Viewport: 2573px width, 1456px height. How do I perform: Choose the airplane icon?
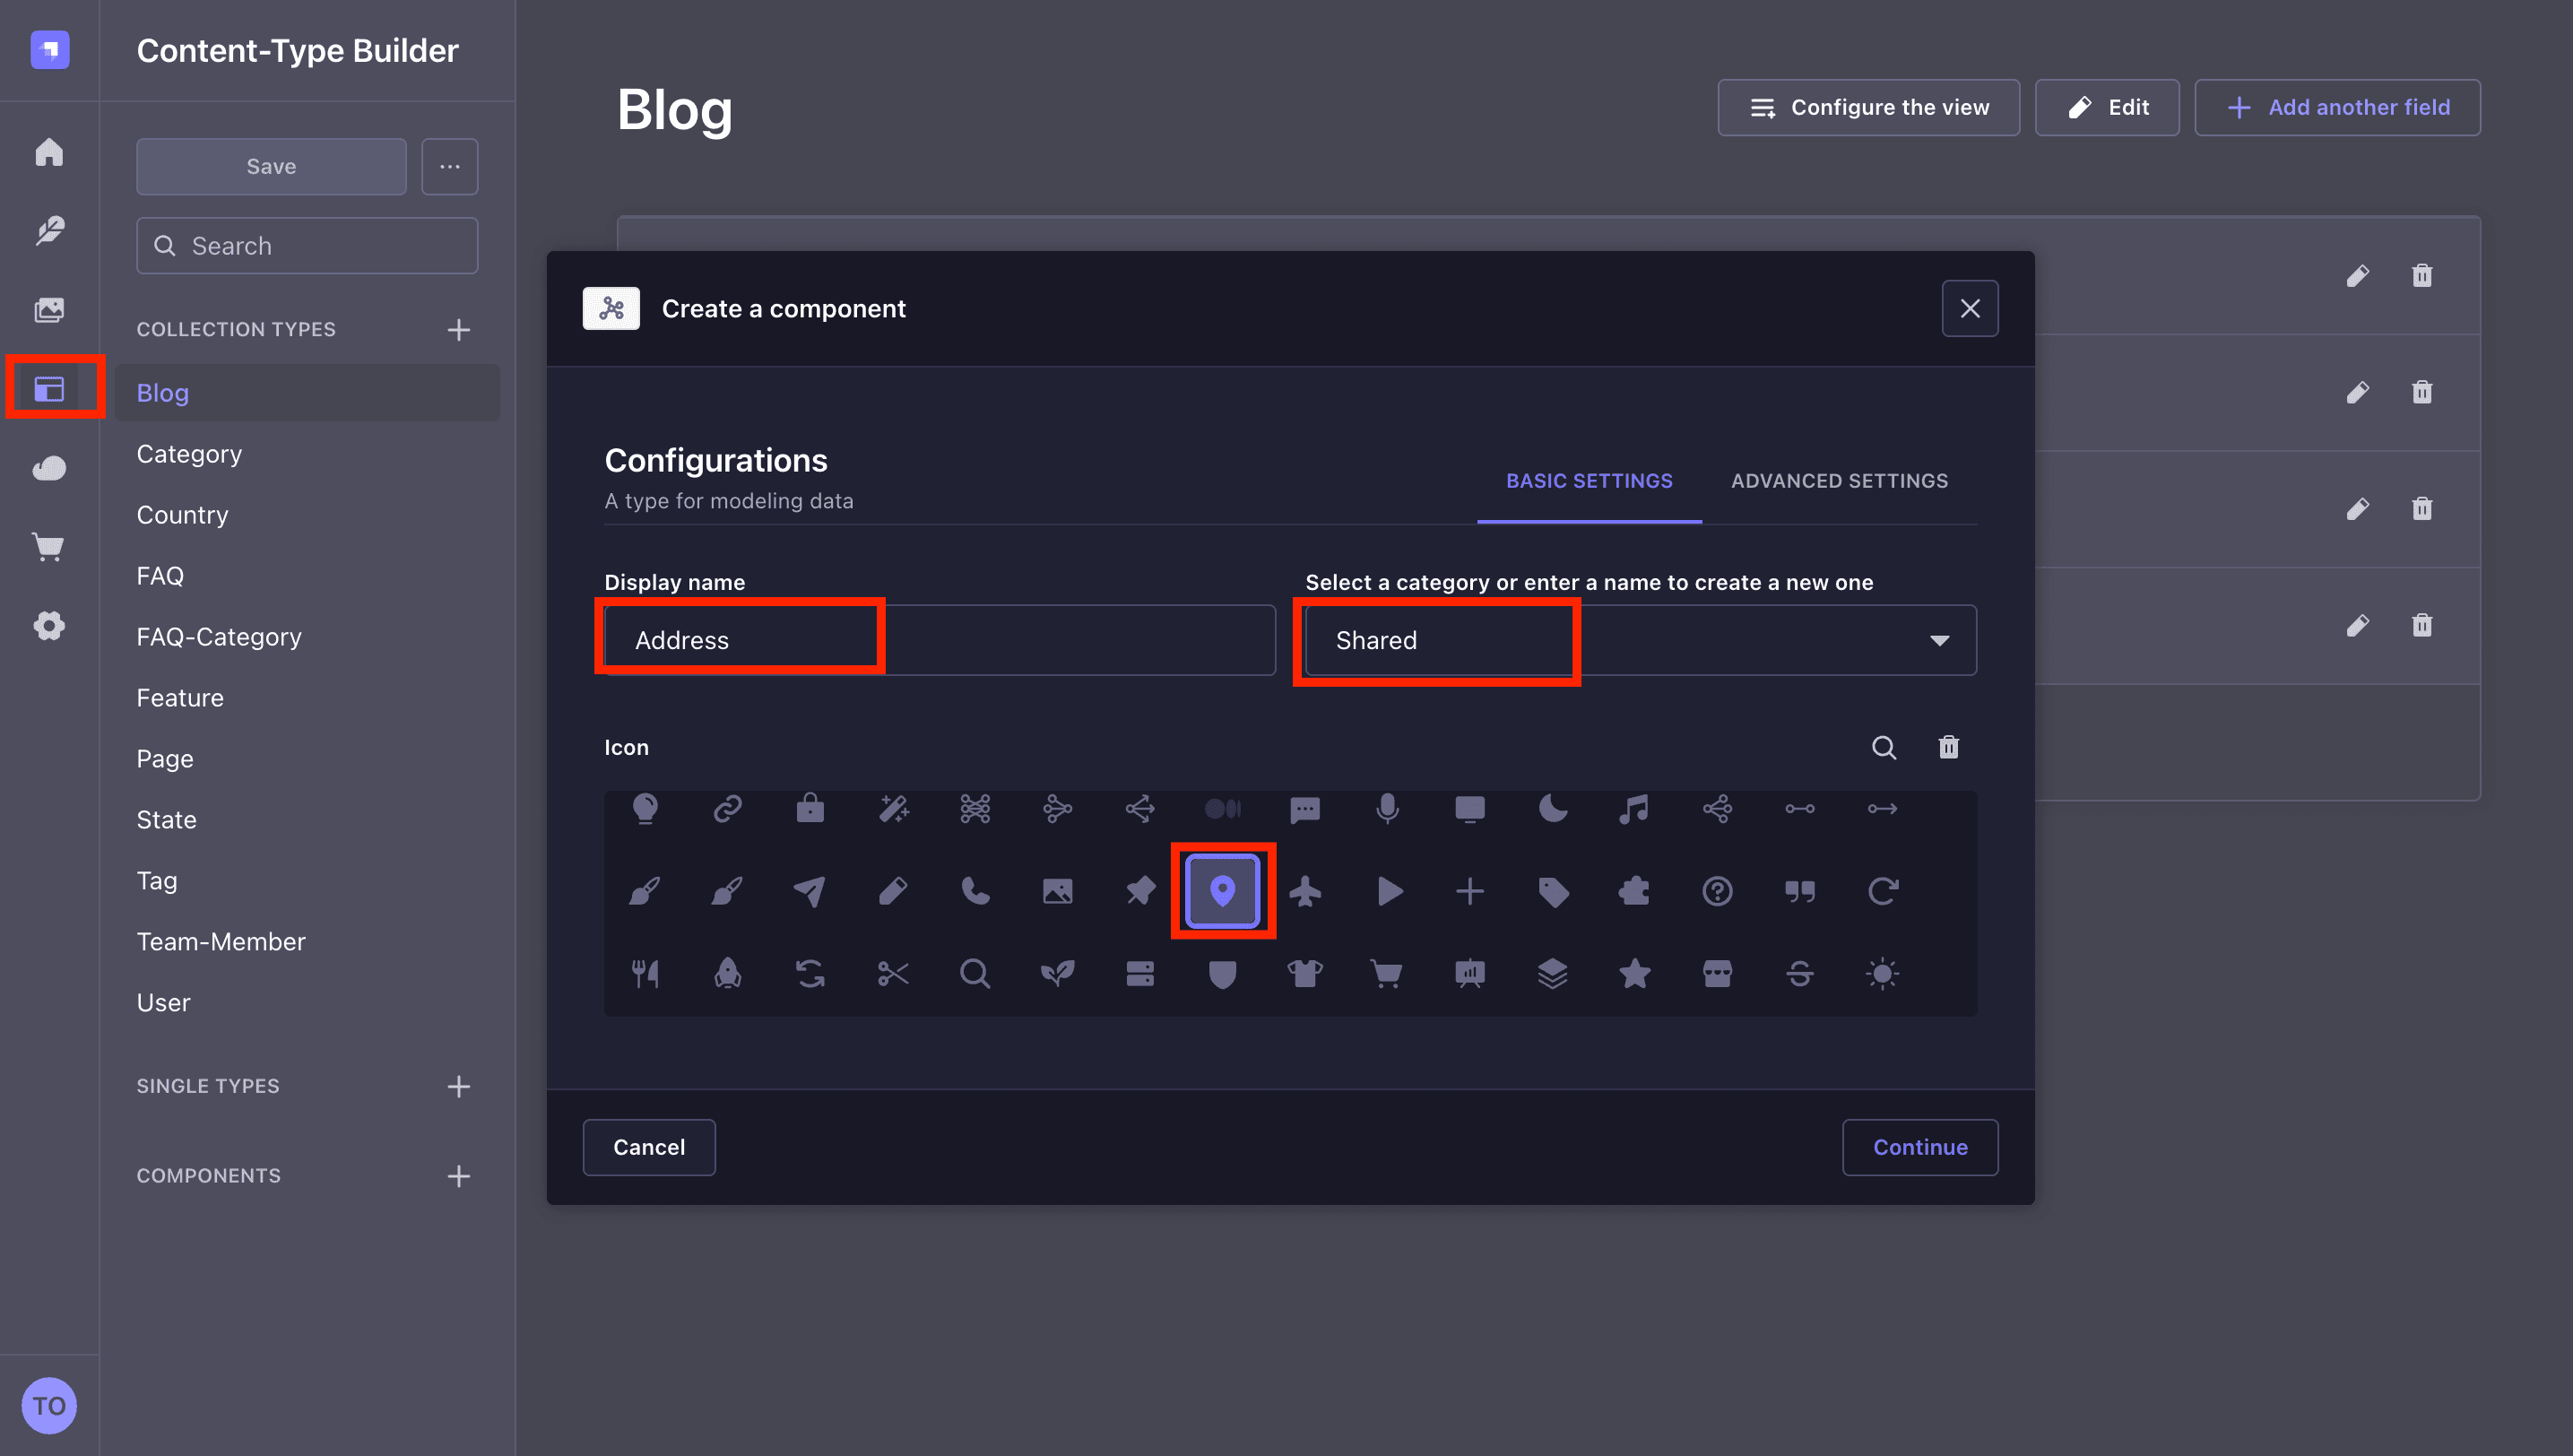tap(1305, 890)
